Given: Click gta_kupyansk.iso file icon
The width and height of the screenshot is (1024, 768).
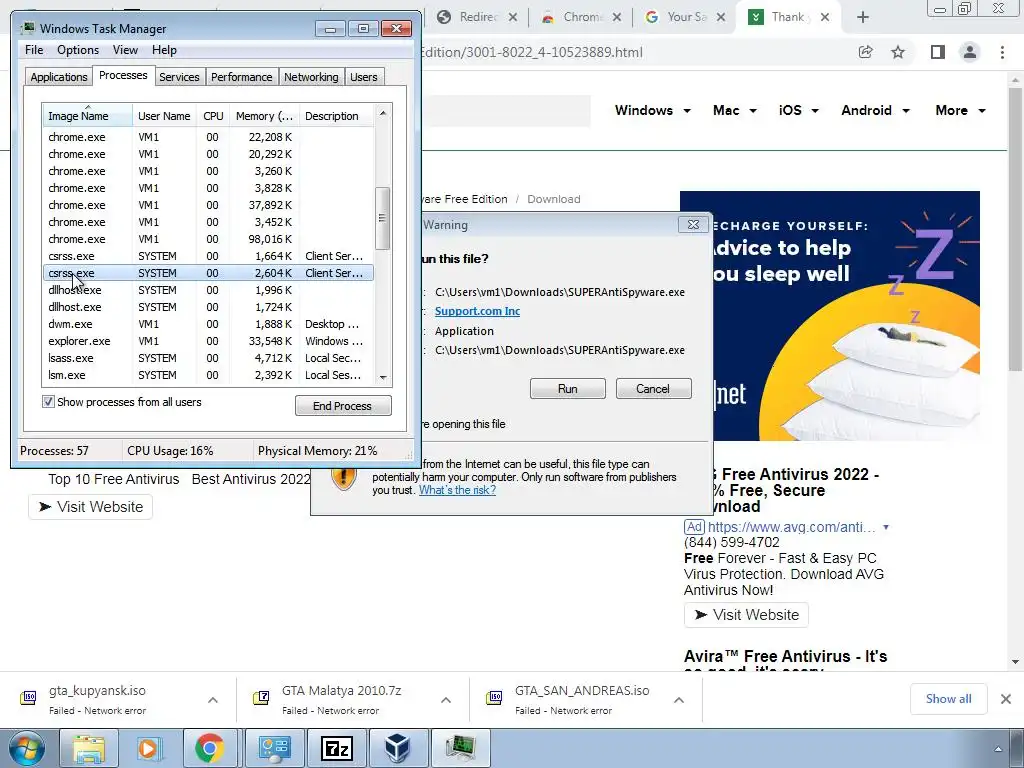Looking at the screenshot, I should (x=28, y=698).
